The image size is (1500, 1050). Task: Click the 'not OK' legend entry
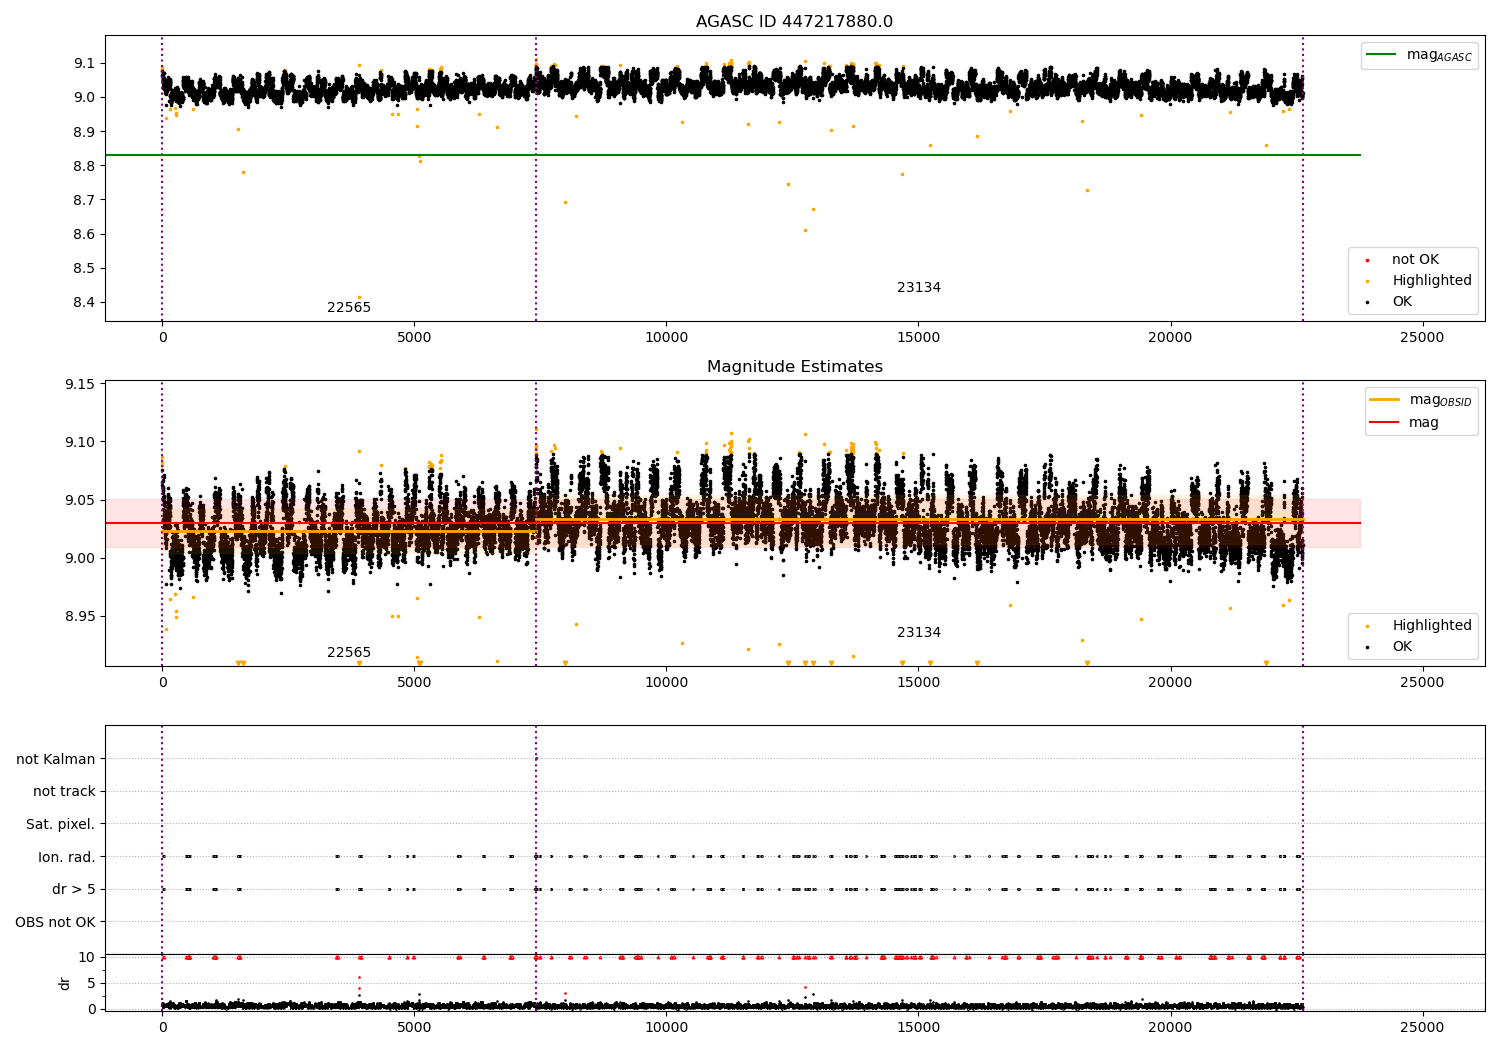pos(1415,260)
